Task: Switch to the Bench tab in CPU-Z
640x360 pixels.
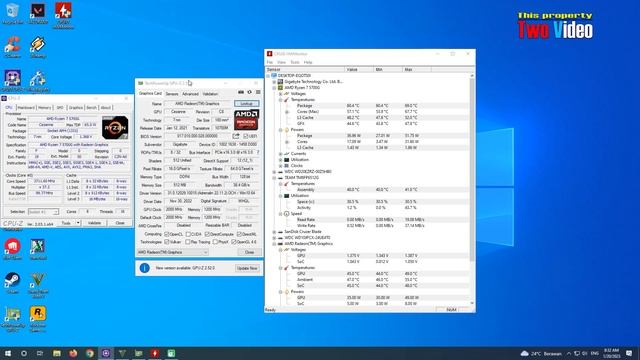Action: pyautogui.click(x=91, y=107)
